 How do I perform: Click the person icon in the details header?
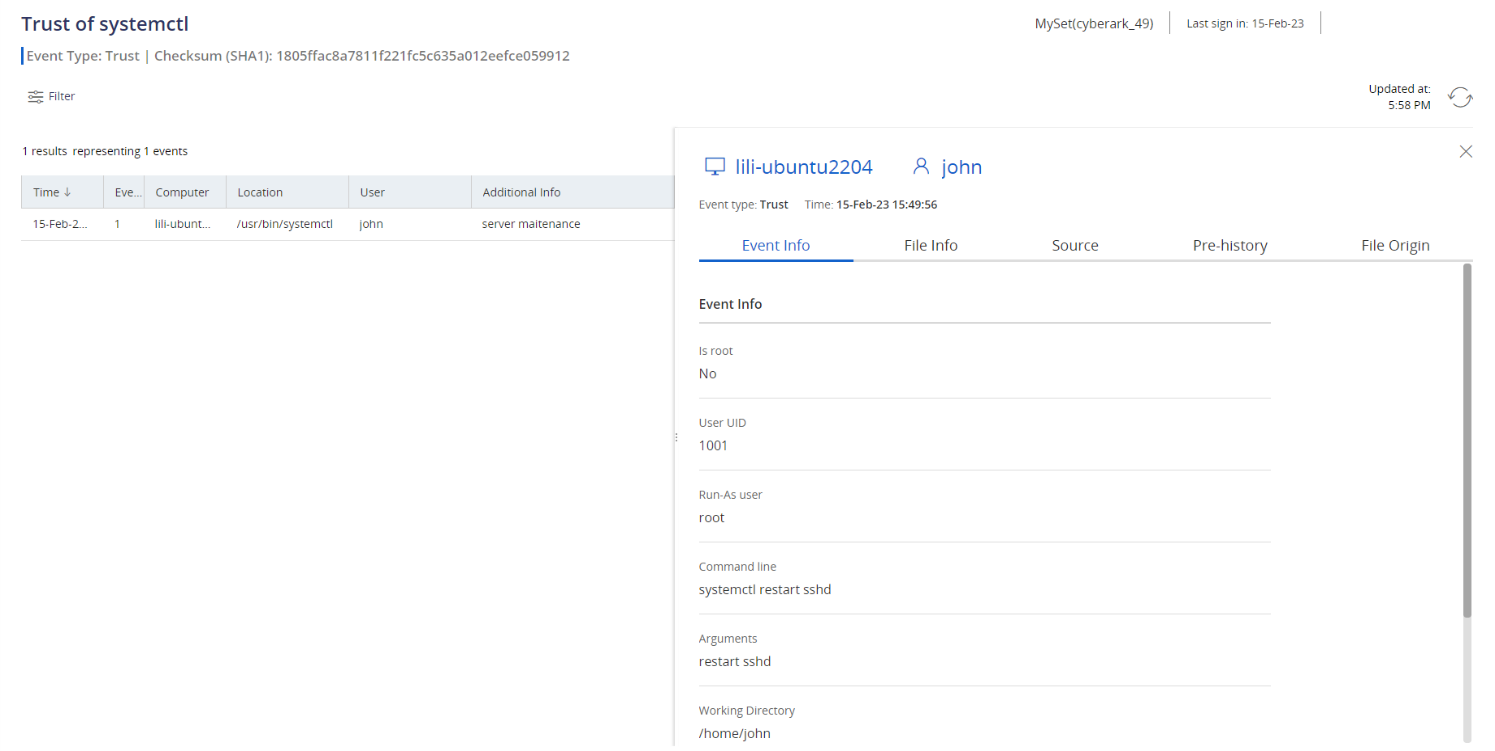[x=920, y=166]
